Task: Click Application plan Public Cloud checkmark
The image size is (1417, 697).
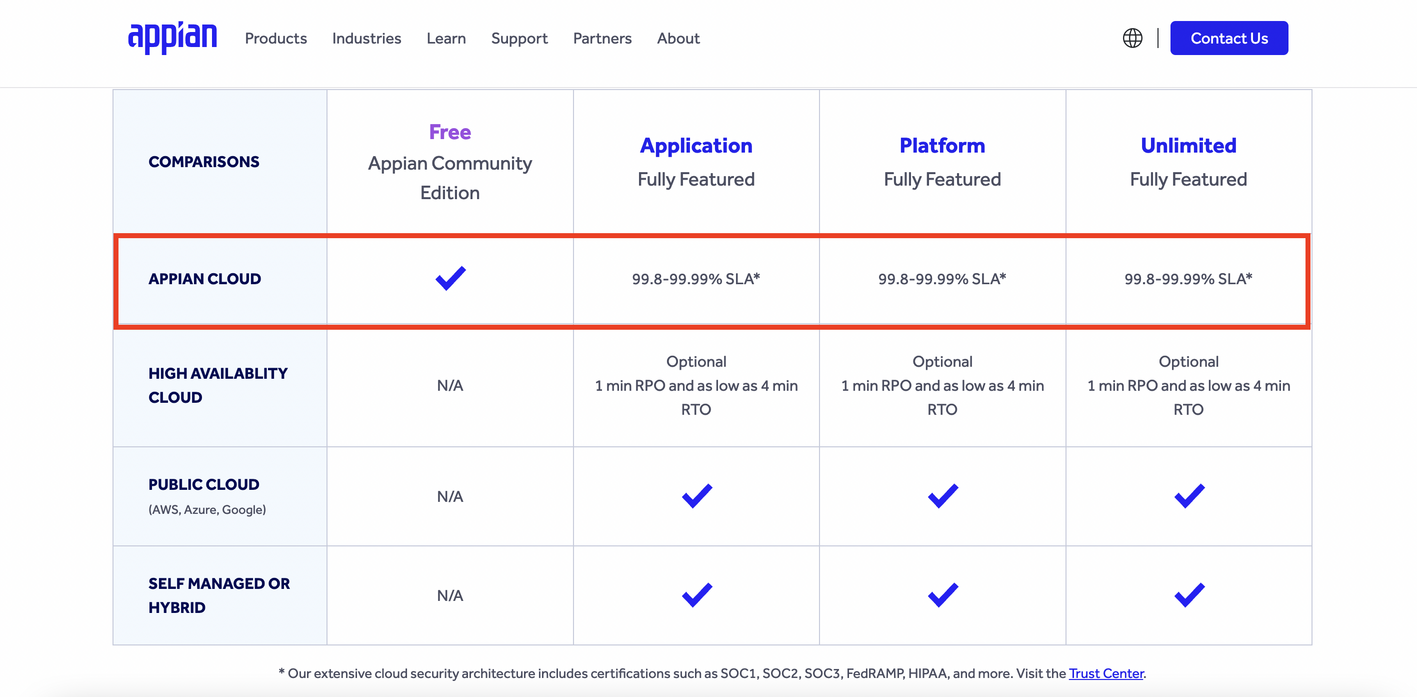Action: [696, 496]
